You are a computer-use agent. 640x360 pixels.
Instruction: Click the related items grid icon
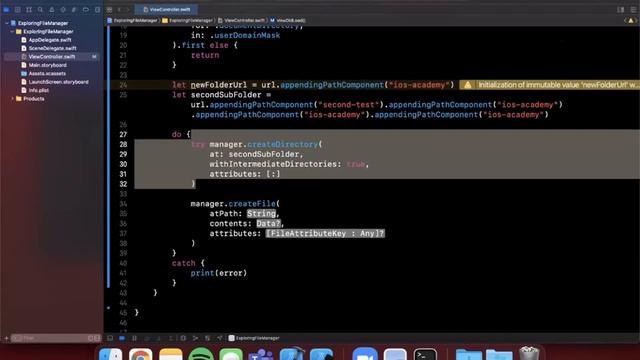109,9
